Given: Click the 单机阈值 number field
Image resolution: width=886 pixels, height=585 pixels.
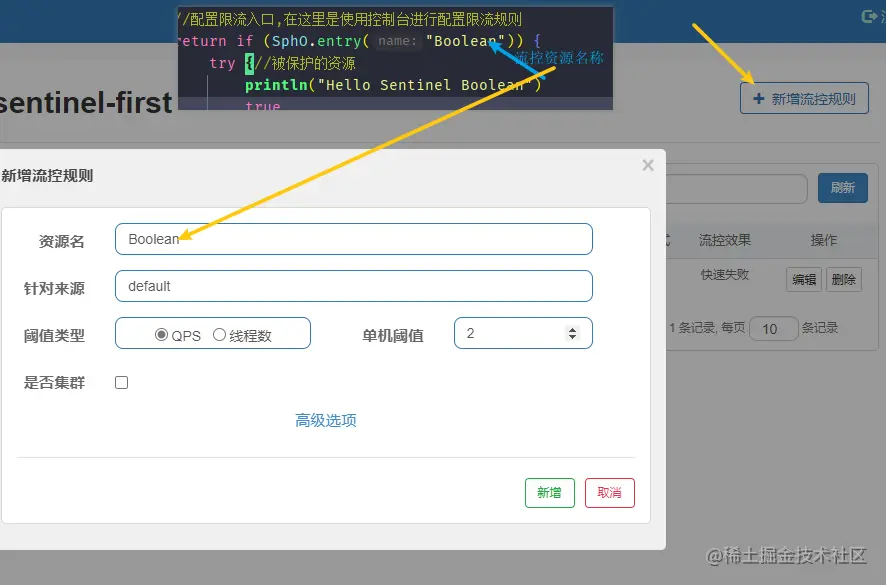Looking at the screenshot, I should (523, 333).
